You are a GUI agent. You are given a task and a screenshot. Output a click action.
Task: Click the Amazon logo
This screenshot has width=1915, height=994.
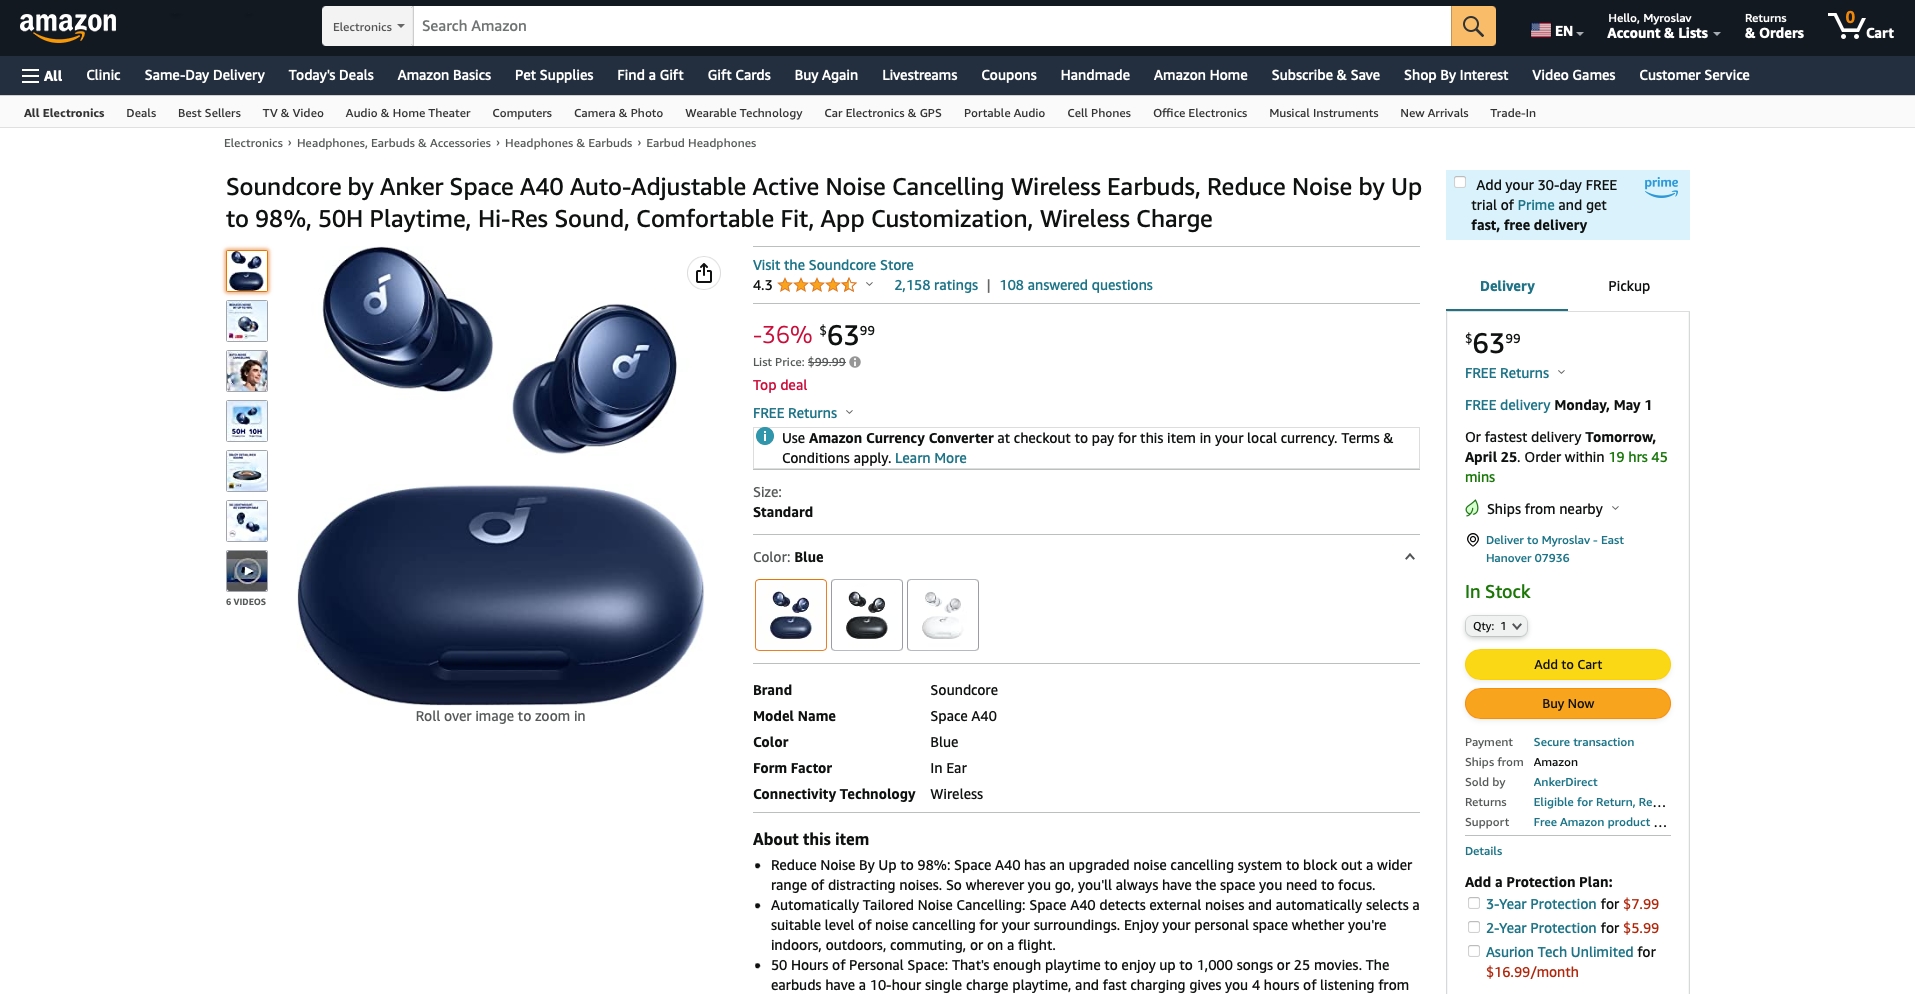(x=68, y=27)
